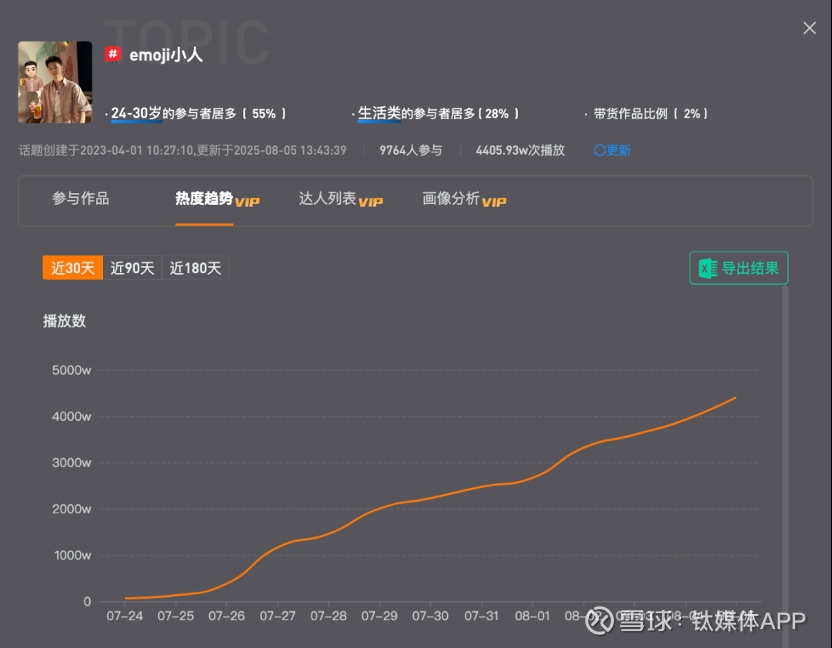Click the blue refresh icon beside 更新

pyautogui.click(x=599, y=150)
